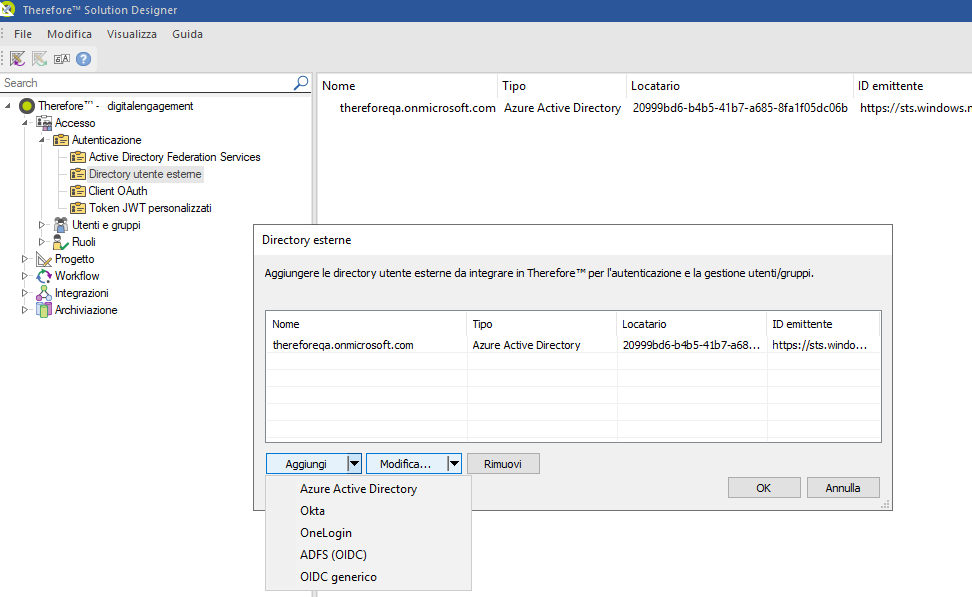Select the Progetto node icon
Screen dimensions: 972x597
click(x=46, y=258)
